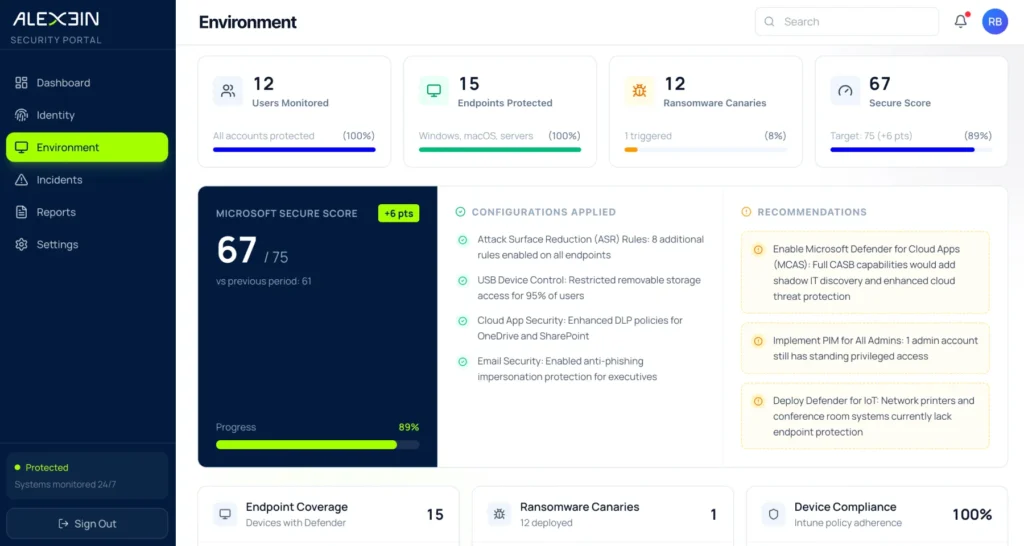Click the Sign Out button
Image resolution: width=1024 pixels, height=546 pixels.
[x=87, y=523]
